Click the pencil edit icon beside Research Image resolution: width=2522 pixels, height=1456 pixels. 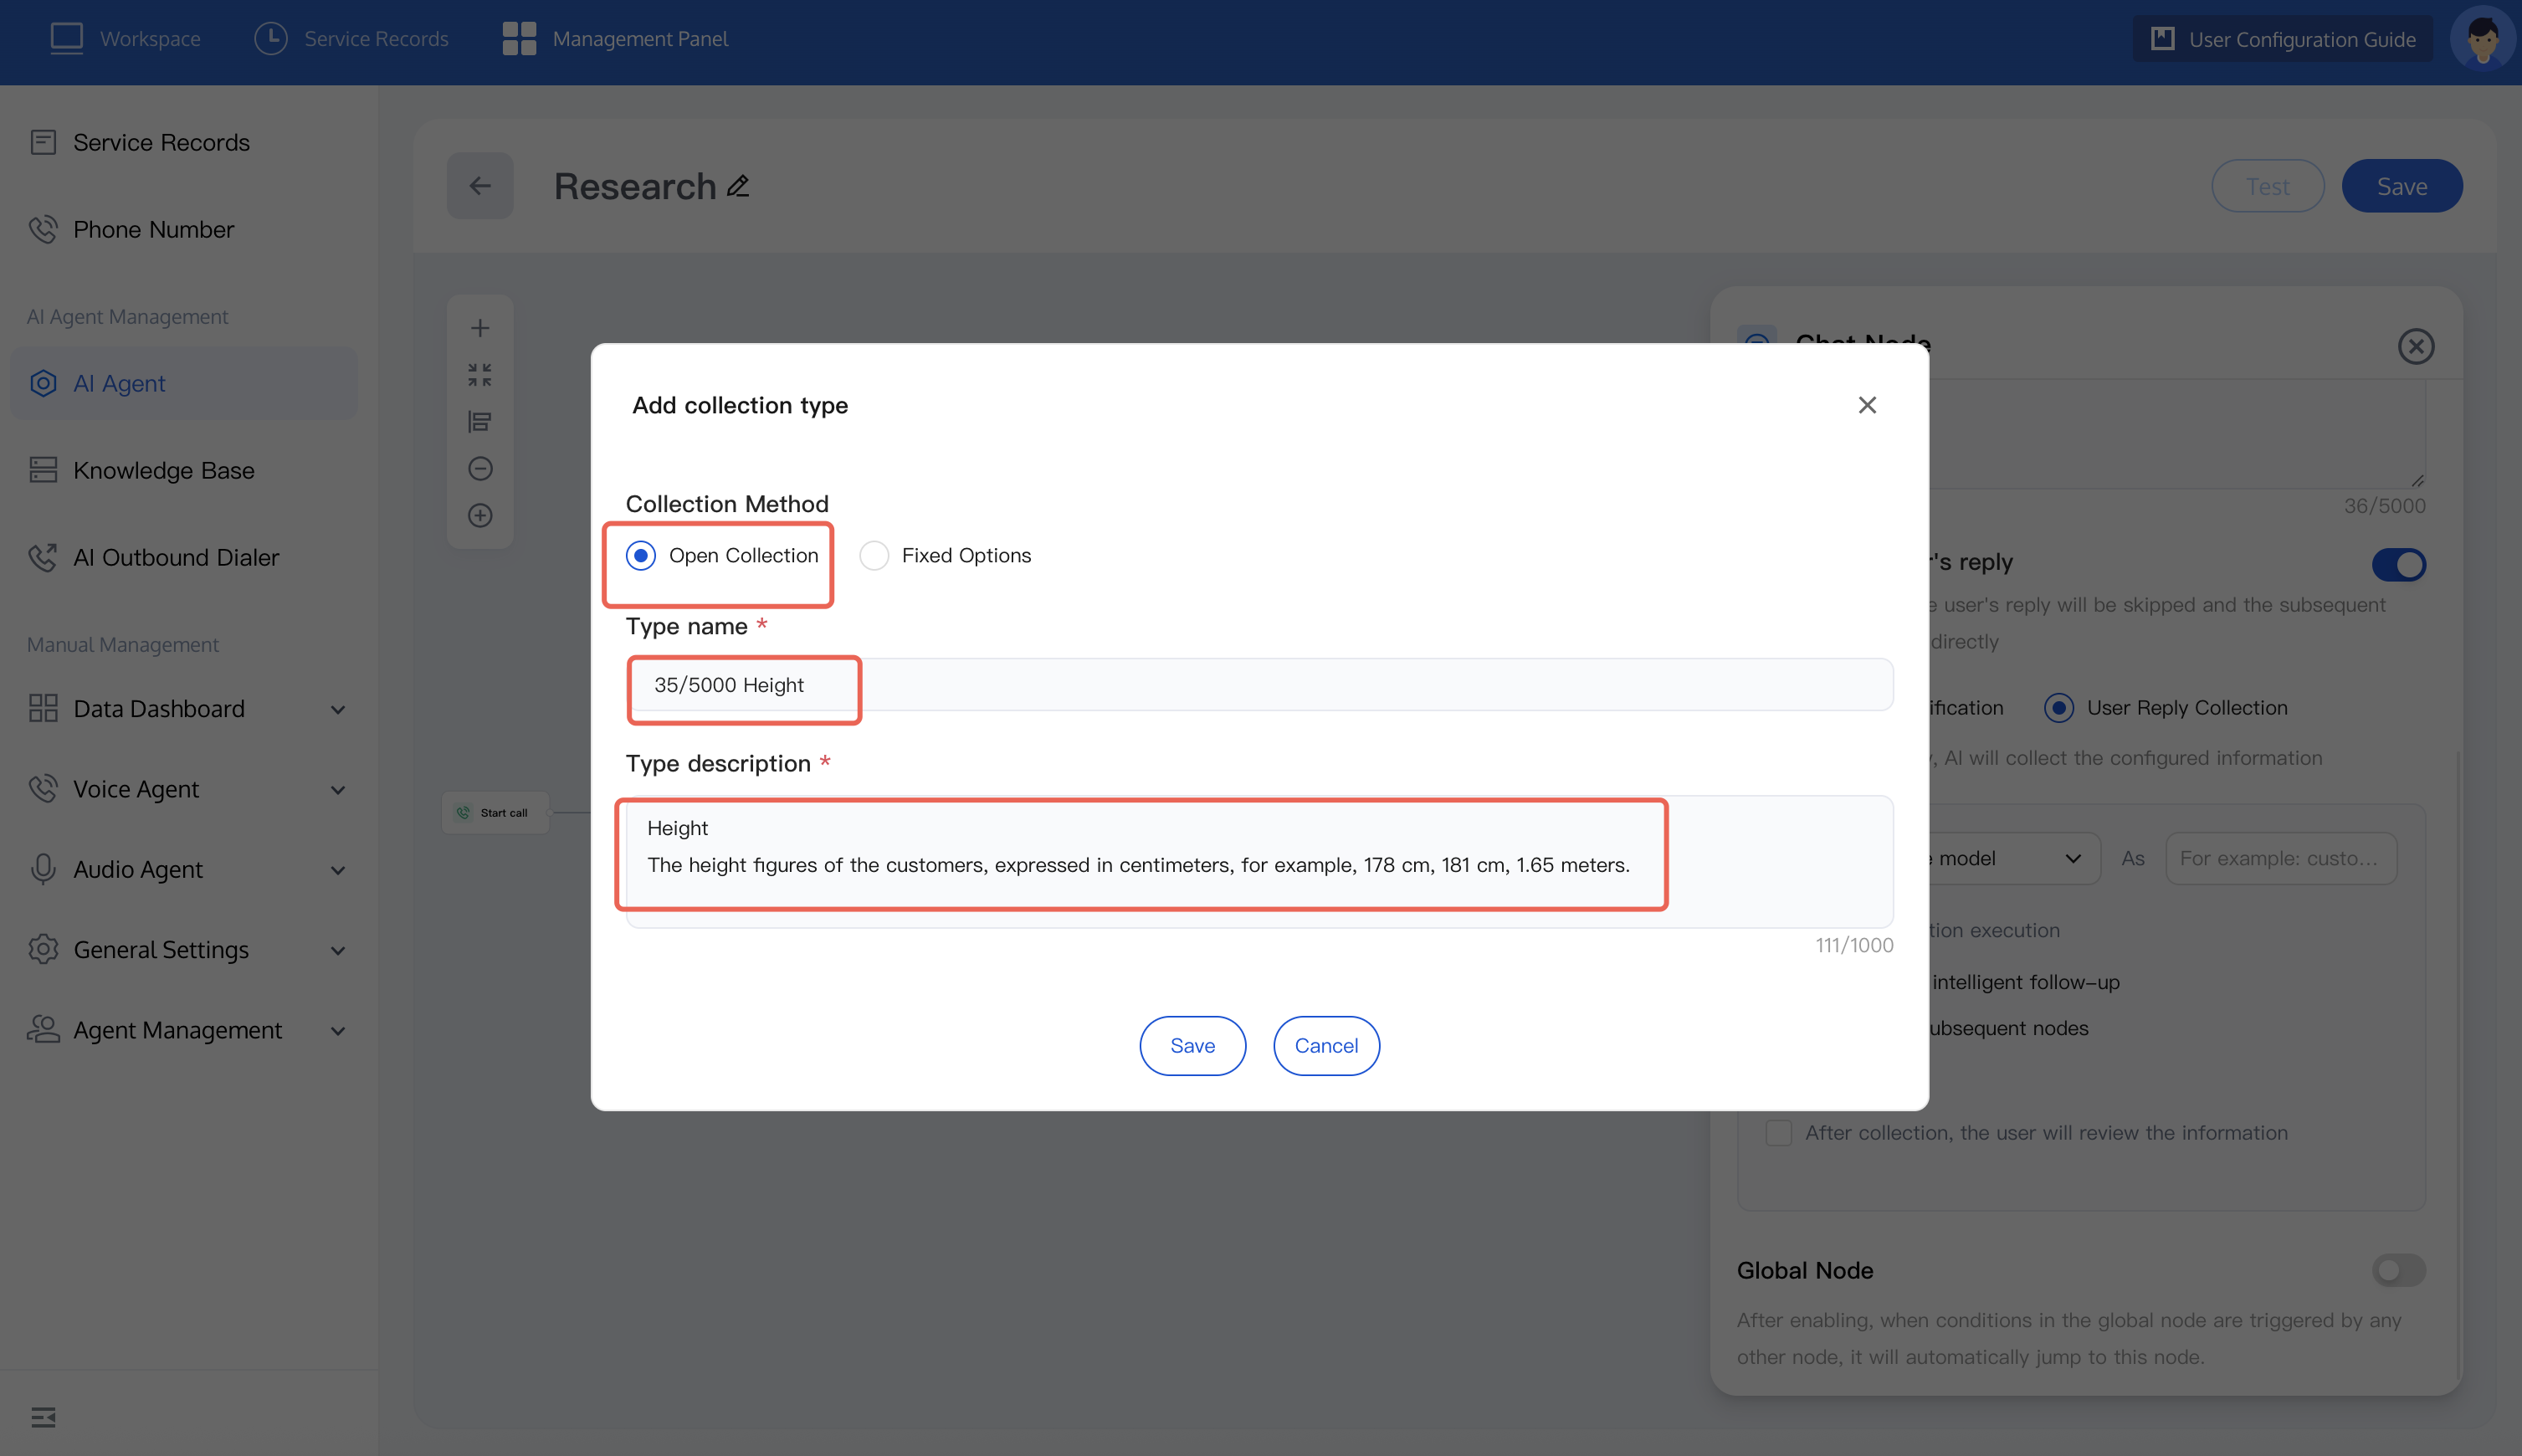click(738, 186)
